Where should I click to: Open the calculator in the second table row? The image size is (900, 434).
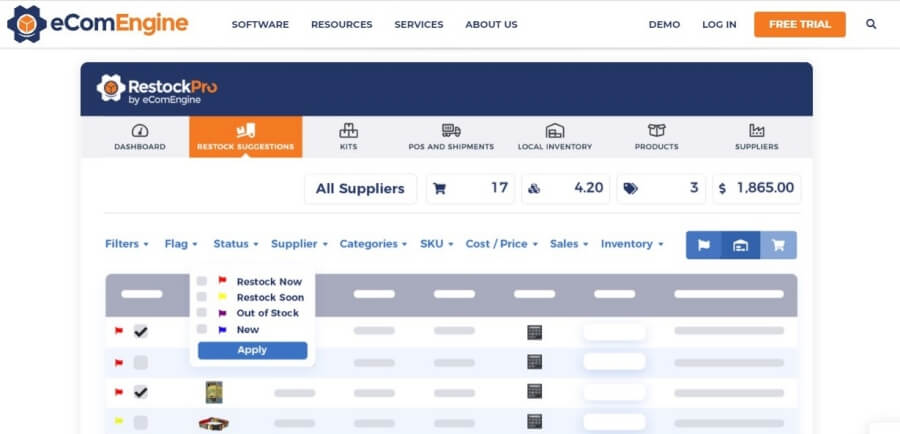[534, 362]
